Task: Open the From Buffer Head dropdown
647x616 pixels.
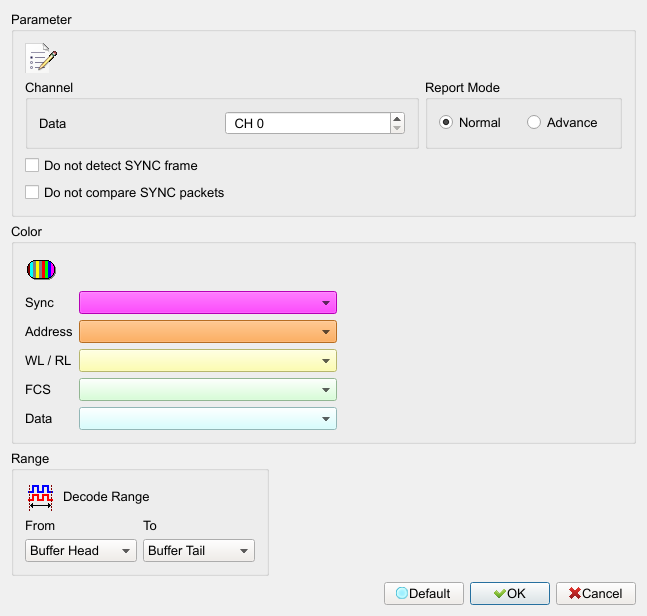Action: coord(81,551)
